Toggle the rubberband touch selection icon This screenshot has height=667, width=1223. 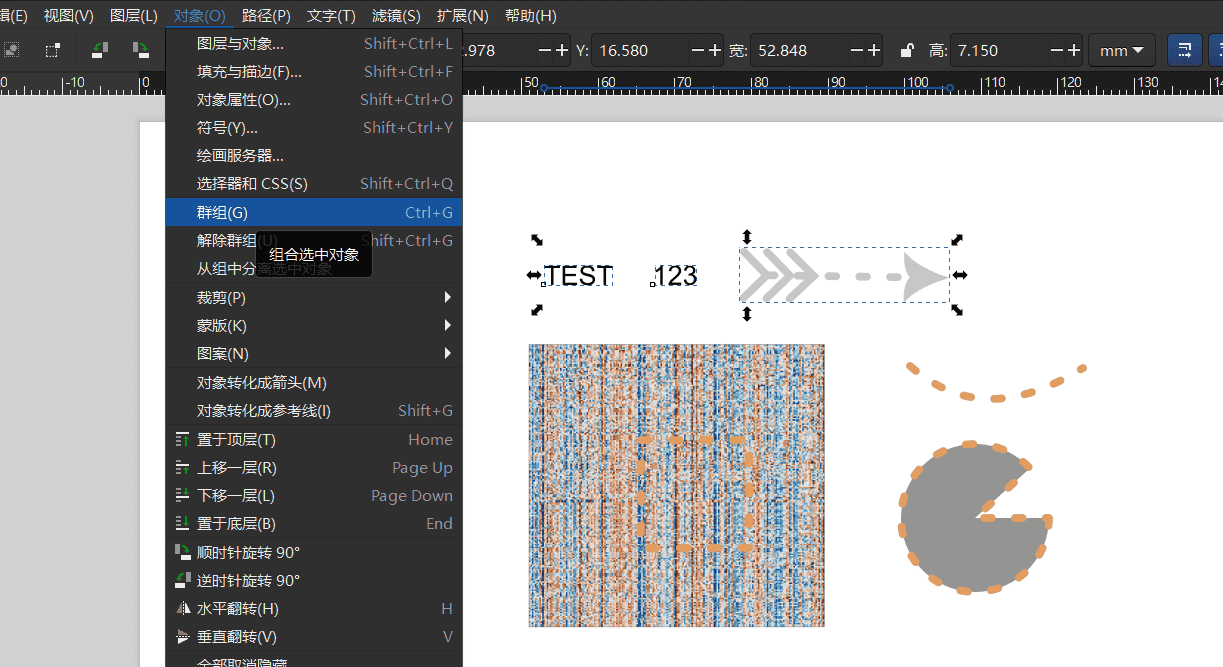53,50
